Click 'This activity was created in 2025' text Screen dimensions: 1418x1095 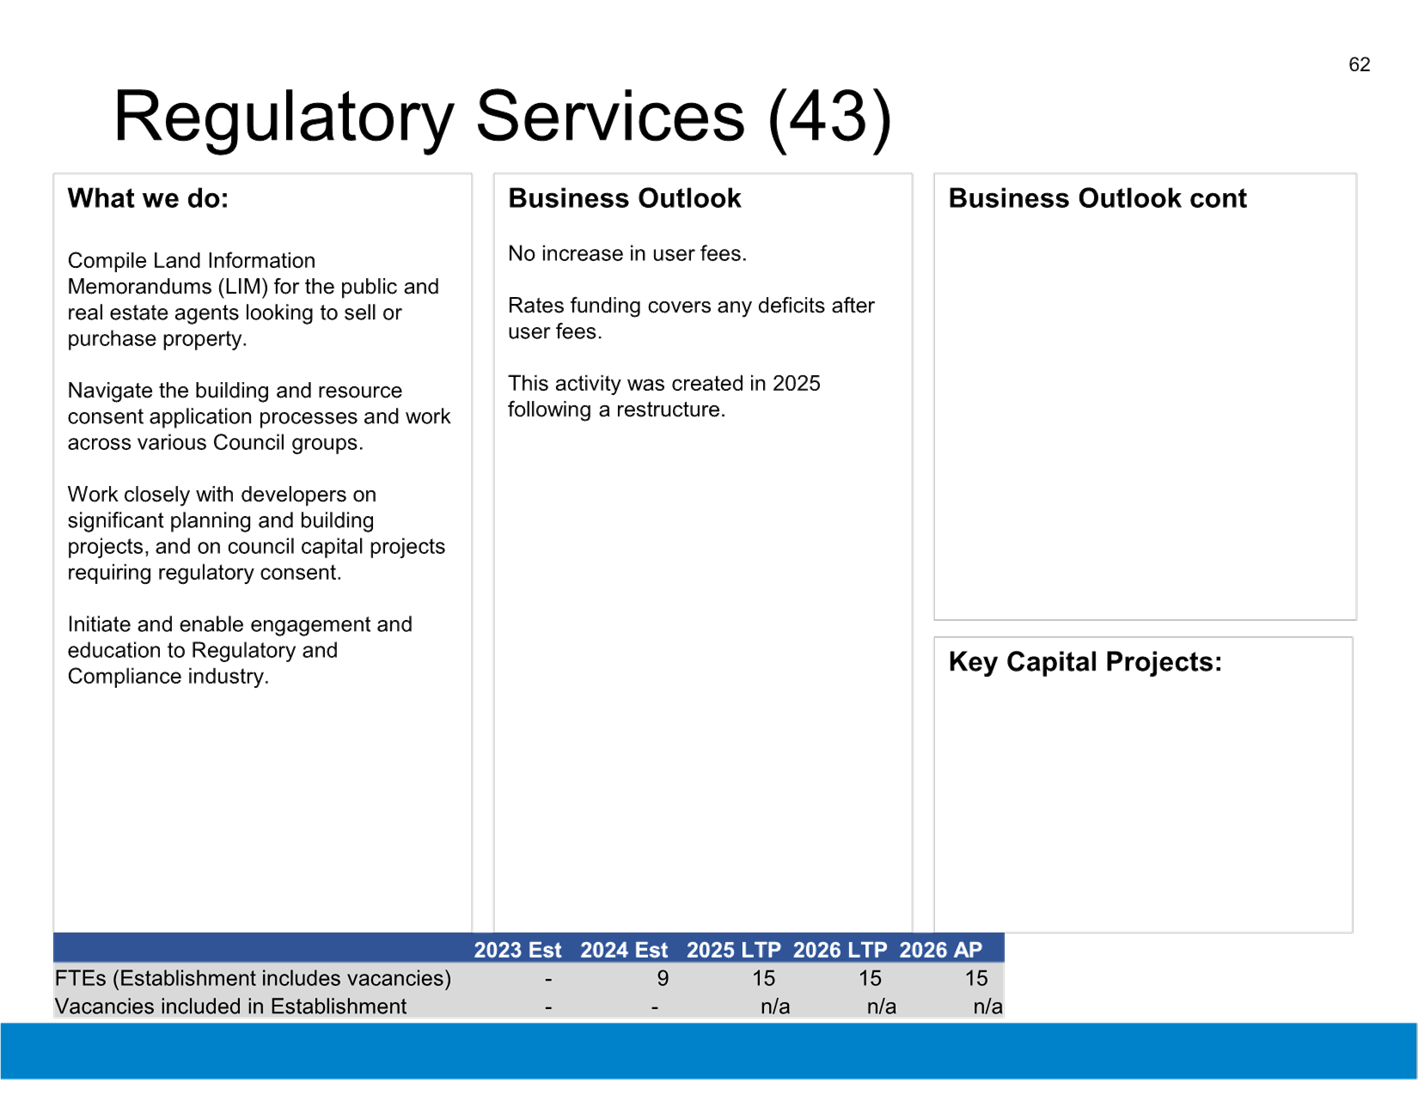(x=664, y=397)
